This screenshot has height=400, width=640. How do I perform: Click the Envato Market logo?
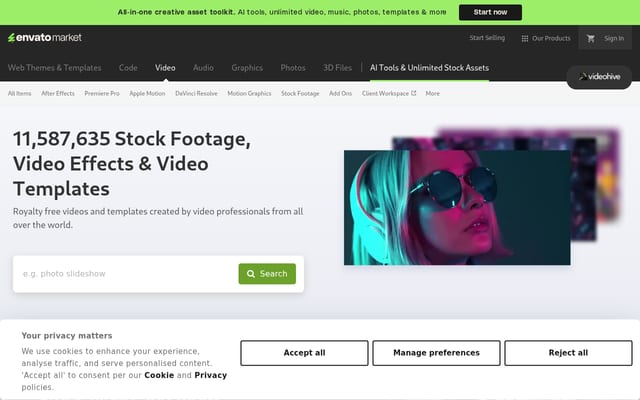[x=45, y=38]
